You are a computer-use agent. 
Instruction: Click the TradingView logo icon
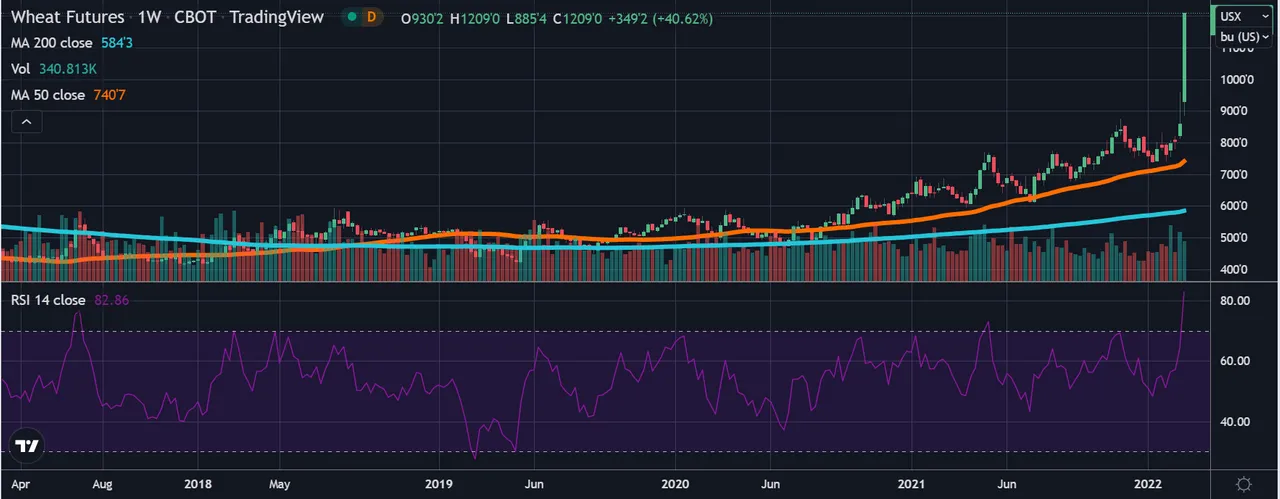click(x=26, y=446)
